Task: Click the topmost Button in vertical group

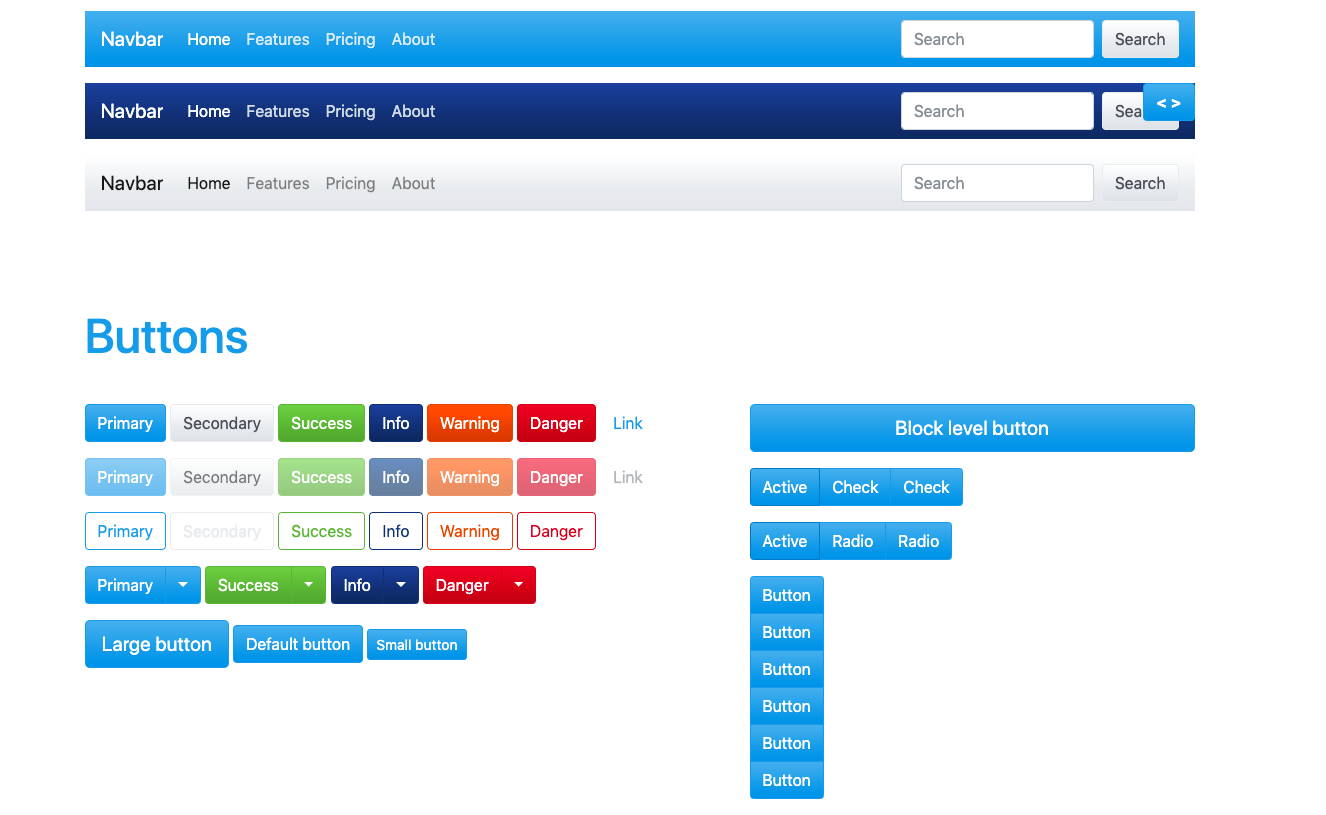Action: [787, 595]
